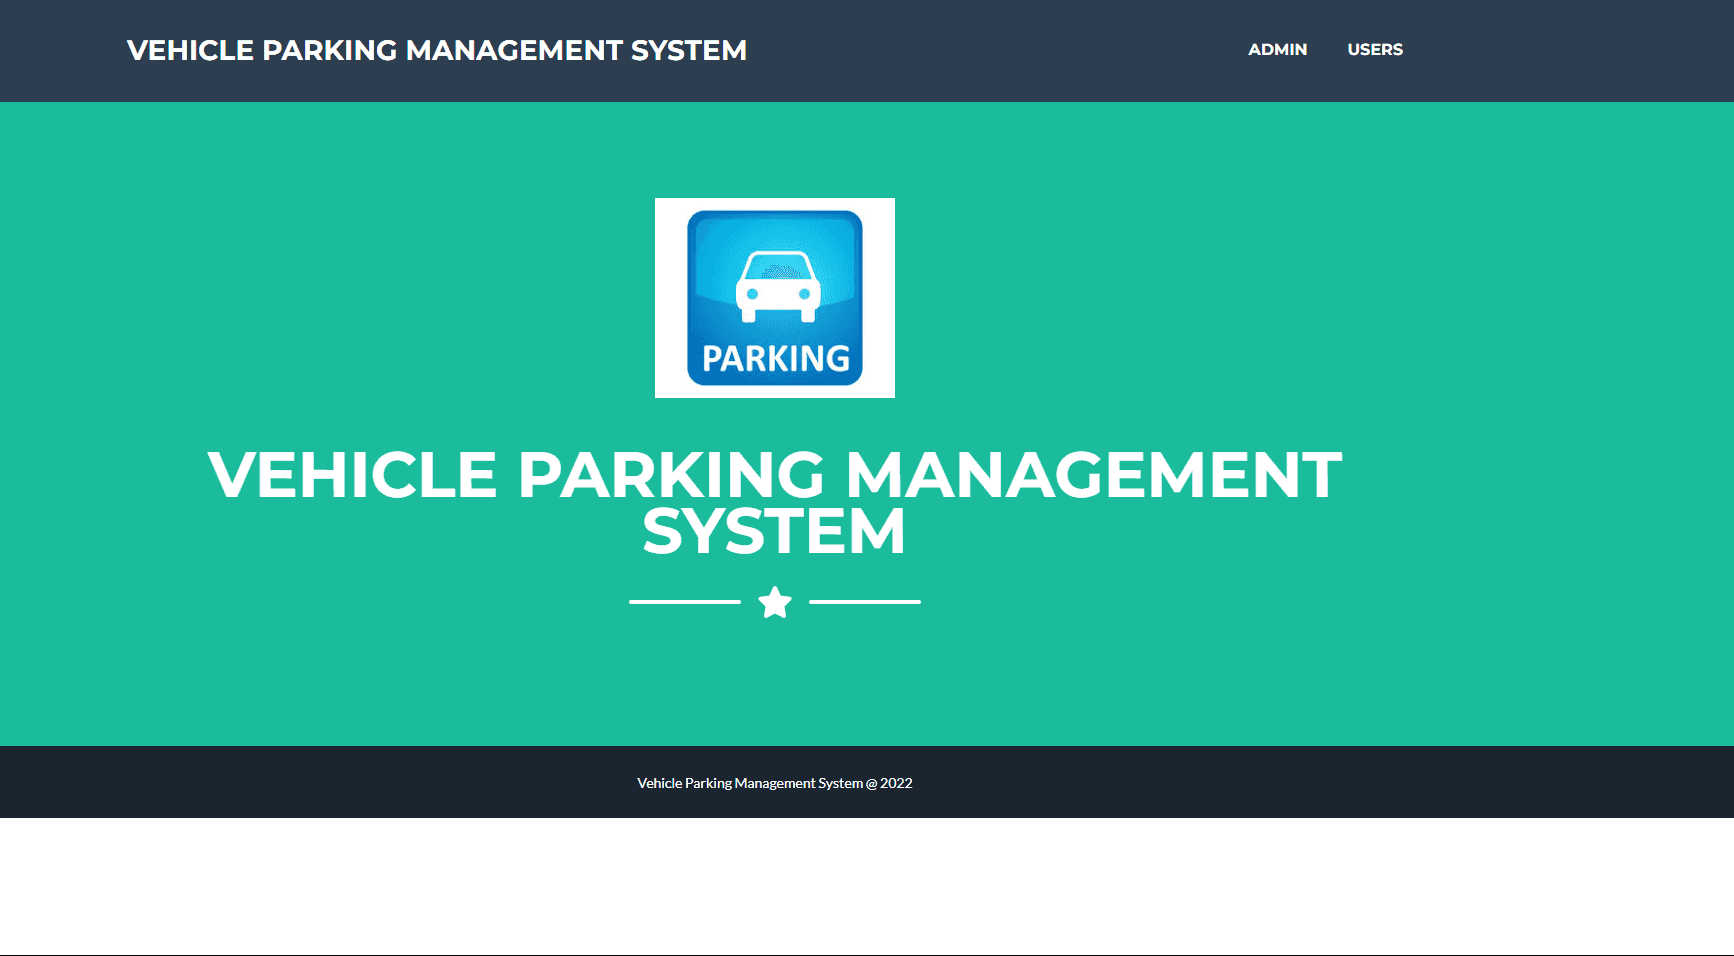Open the ADMIN menu
The image size is (1734, 956).
click(1277, 49)
